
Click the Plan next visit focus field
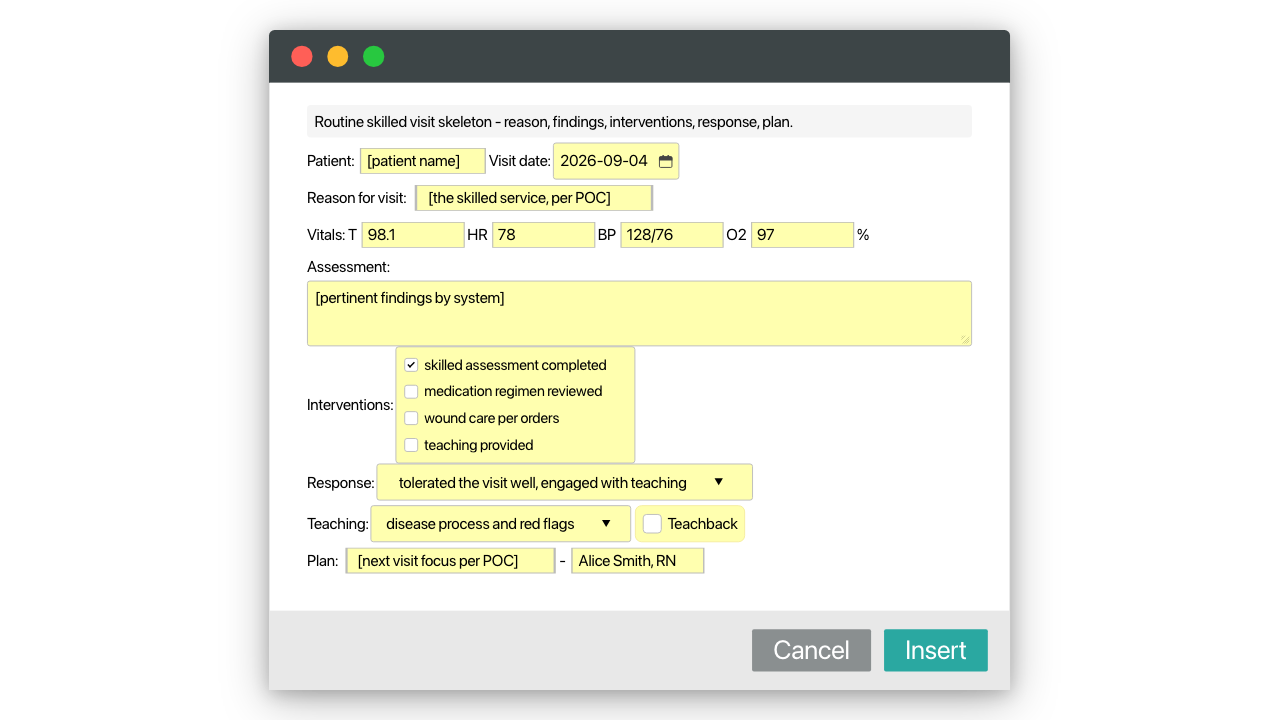[x=450, y=561]
